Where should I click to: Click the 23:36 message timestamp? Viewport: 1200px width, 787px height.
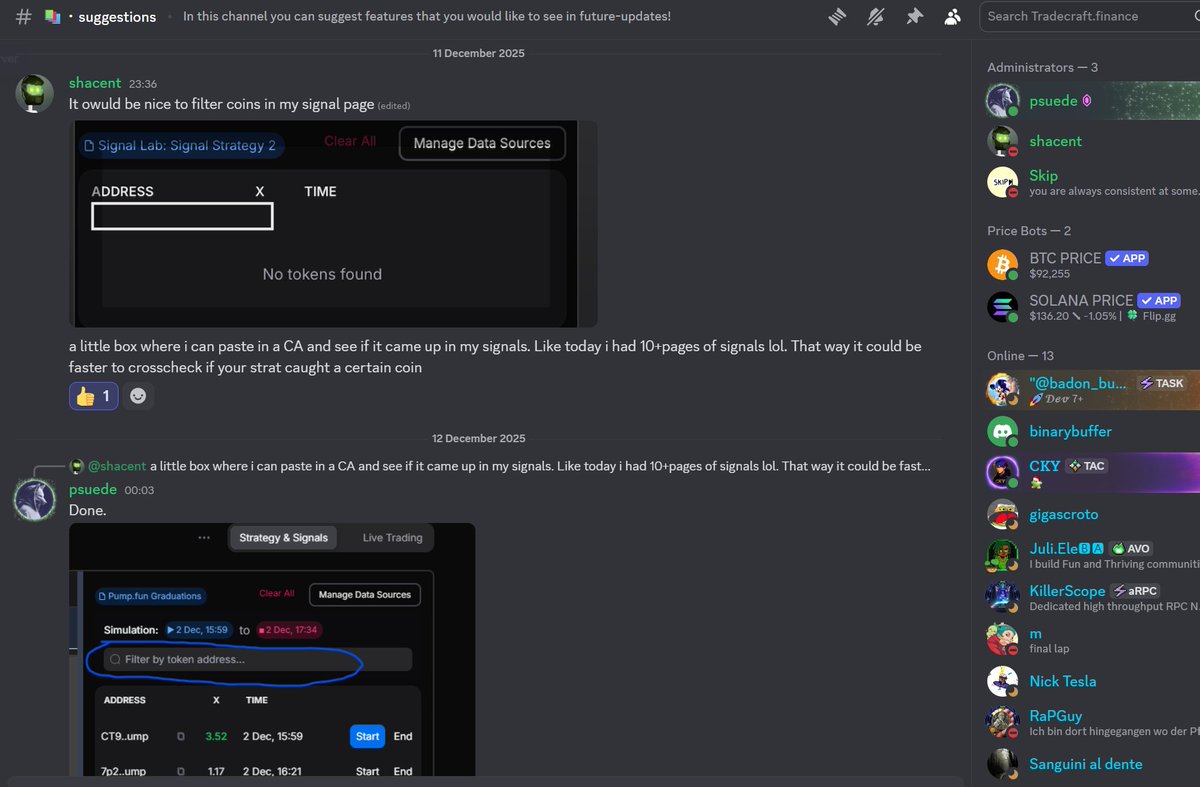(143, 84)
